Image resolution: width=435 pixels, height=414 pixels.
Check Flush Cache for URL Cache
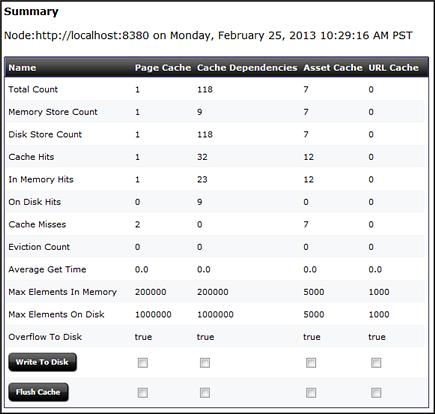376,393
